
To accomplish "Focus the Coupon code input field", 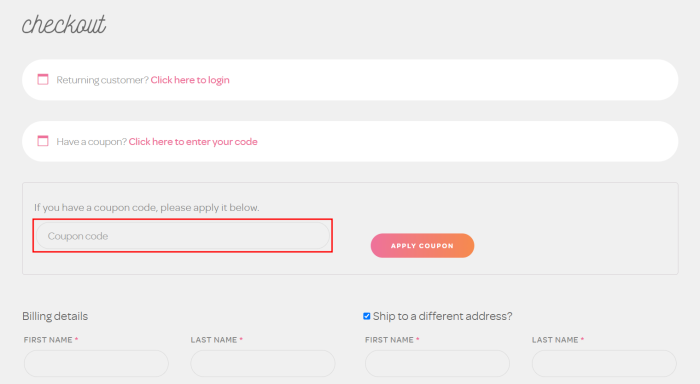I will pyautogui.click(x=183, y=236).
